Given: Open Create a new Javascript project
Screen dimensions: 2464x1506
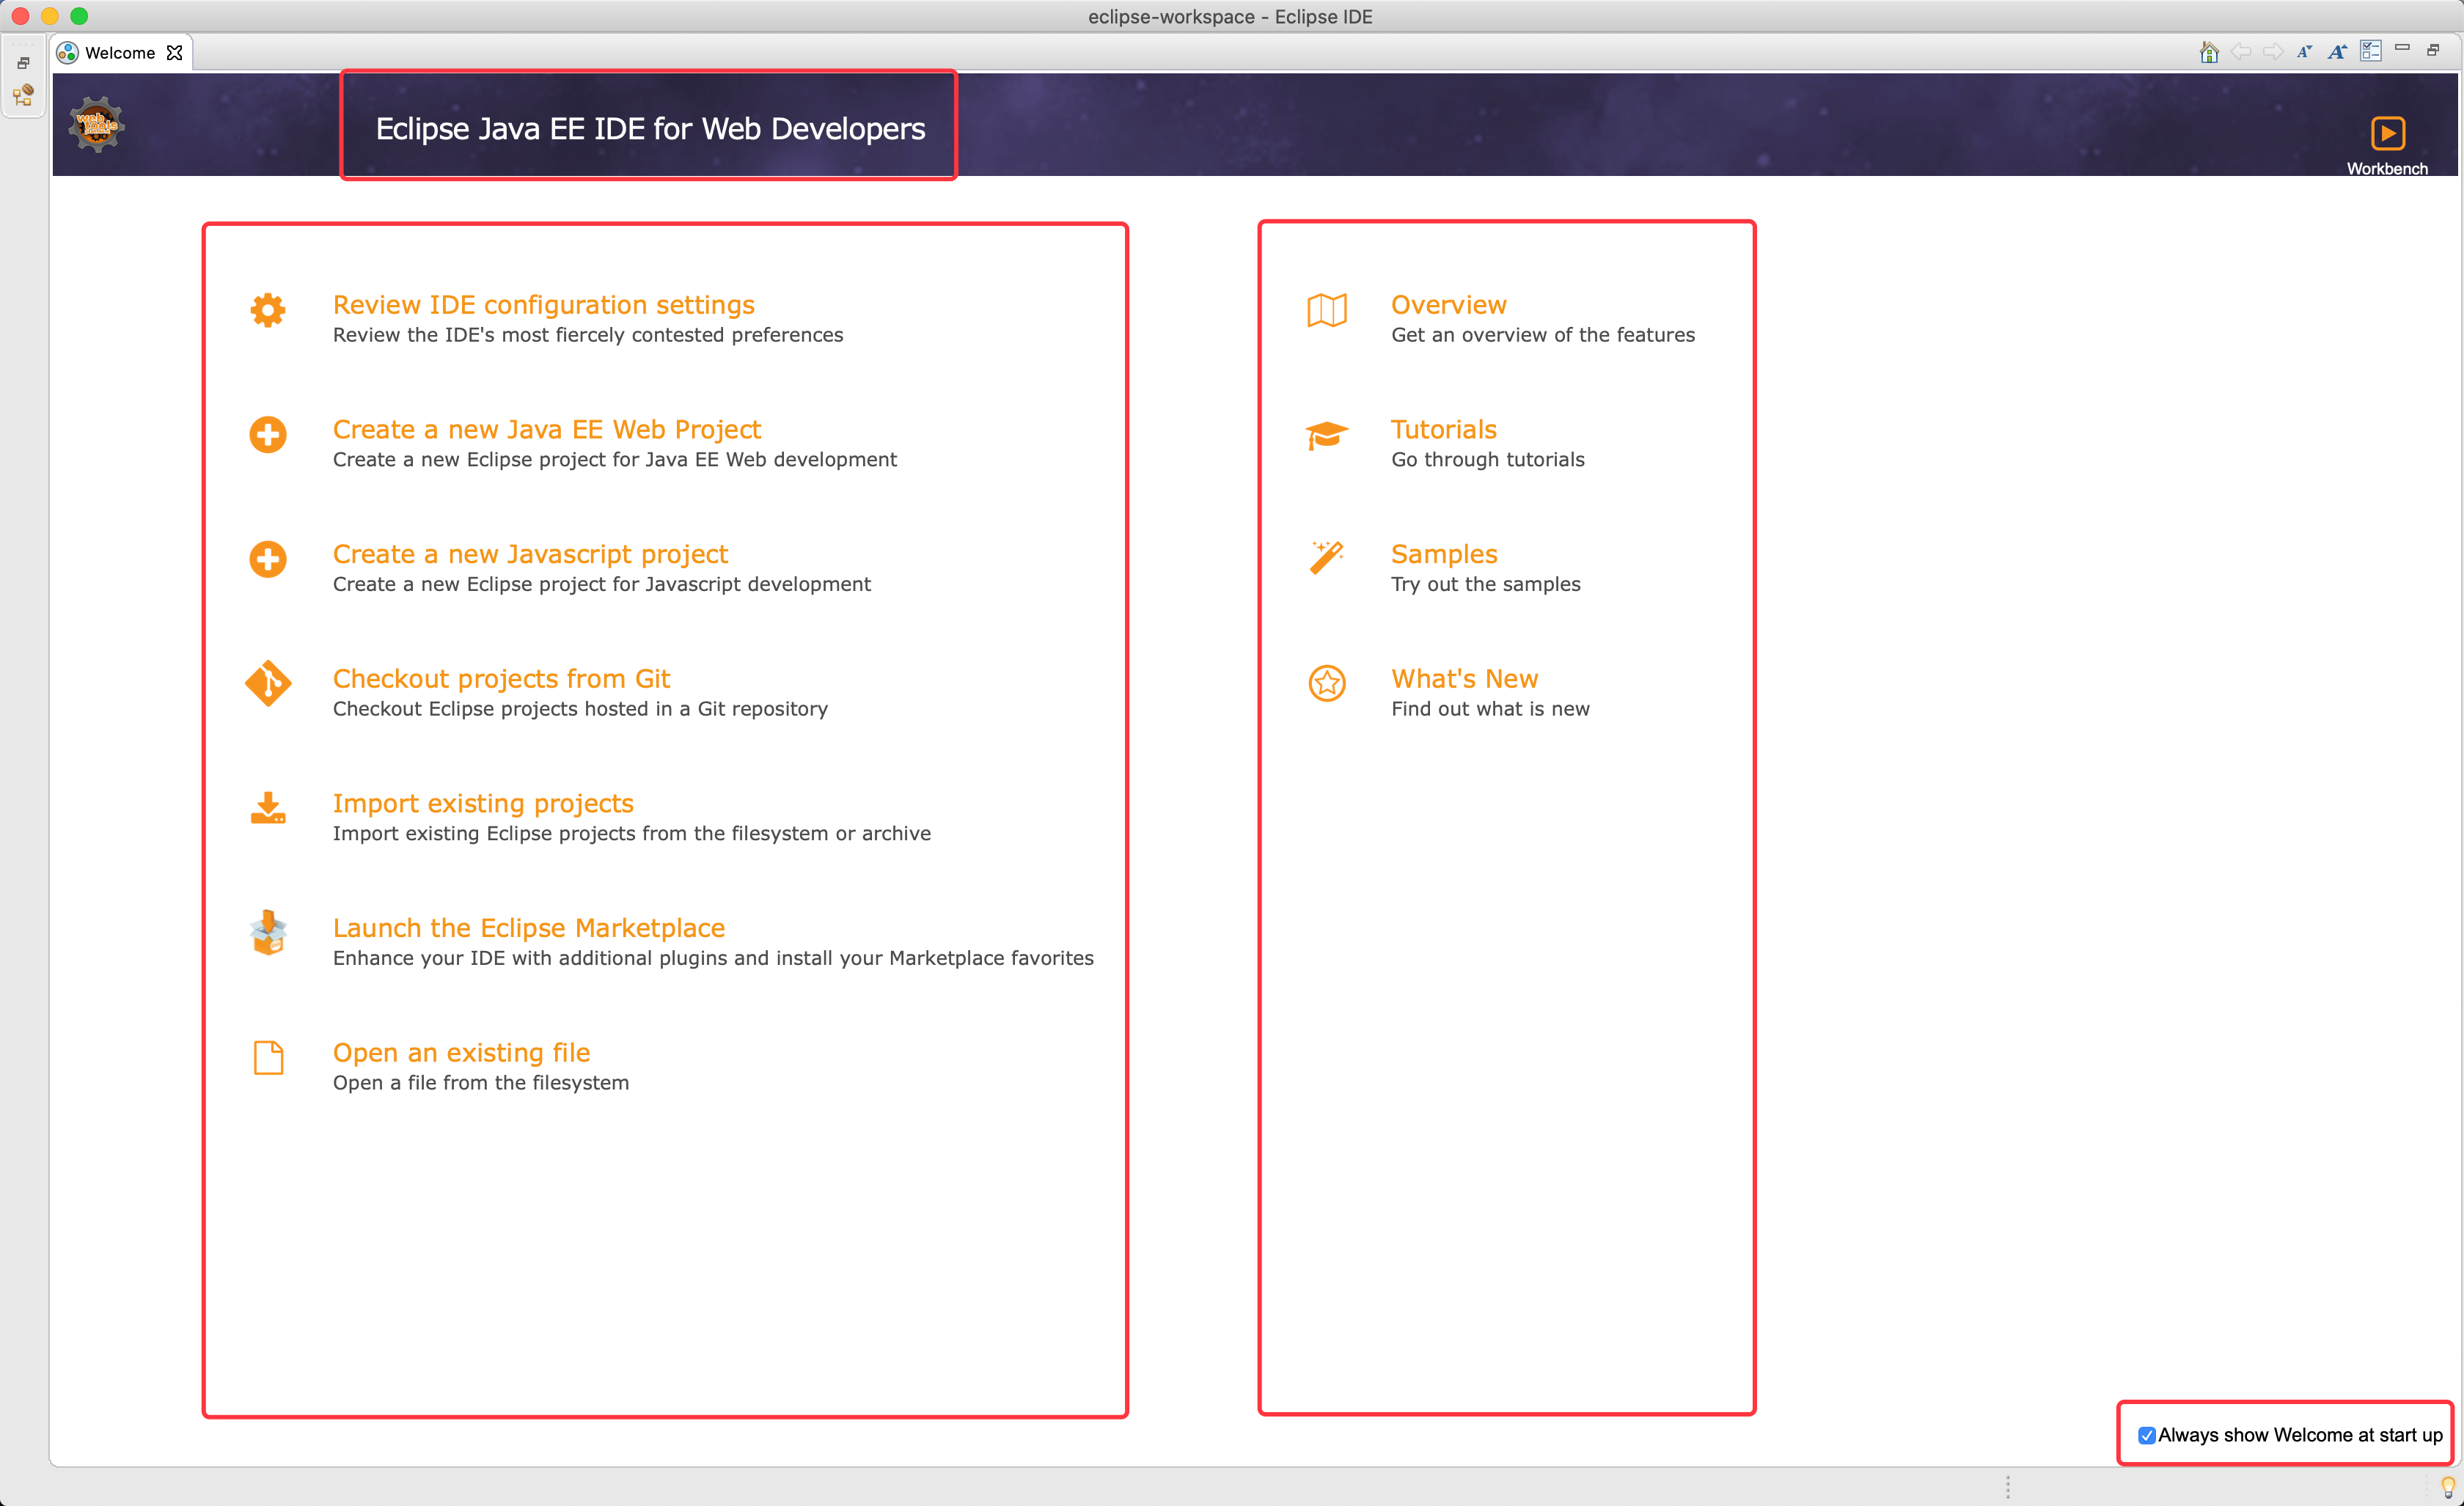Looking at the screenshot, I should (x=530, y=554).
